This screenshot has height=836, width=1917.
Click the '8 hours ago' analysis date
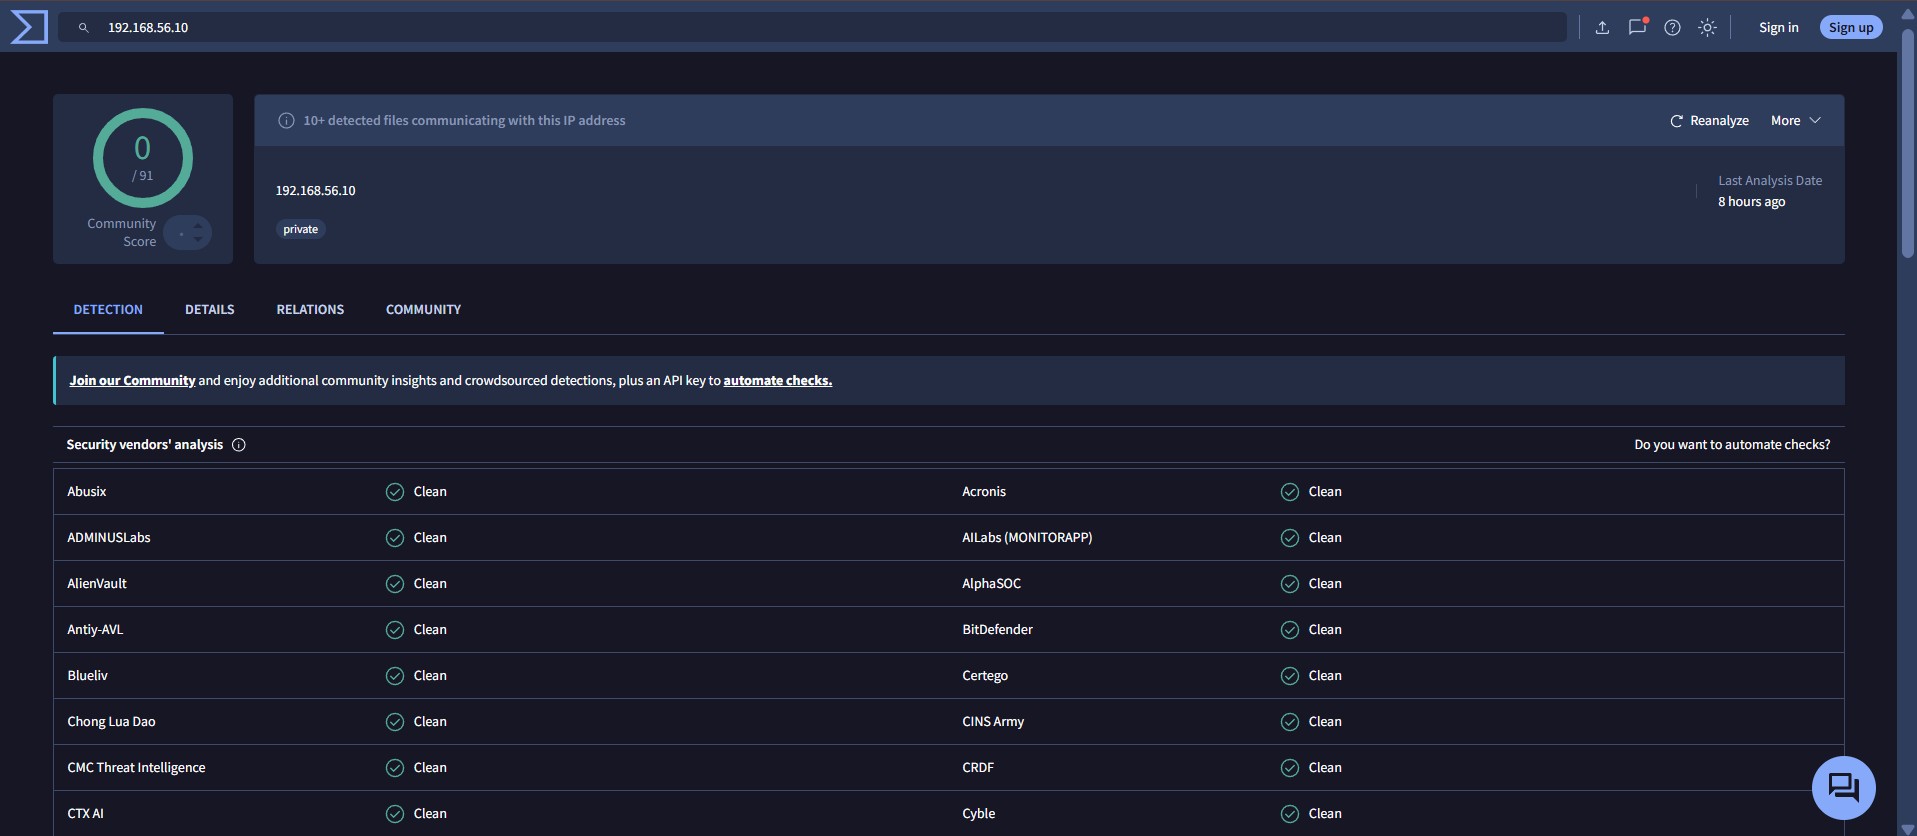tap(1751, 202)
